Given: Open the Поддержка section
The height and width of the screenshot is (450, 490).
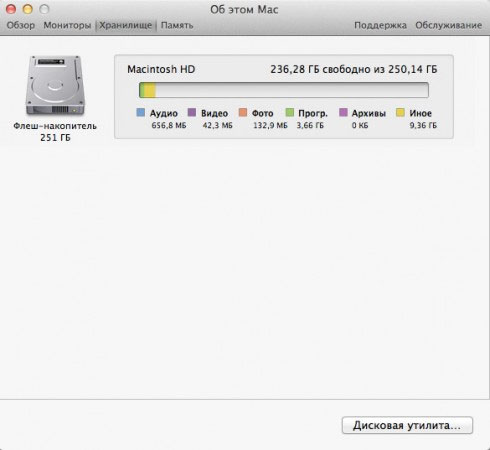Looking at the screenshot, I should (x=380, y=25).
